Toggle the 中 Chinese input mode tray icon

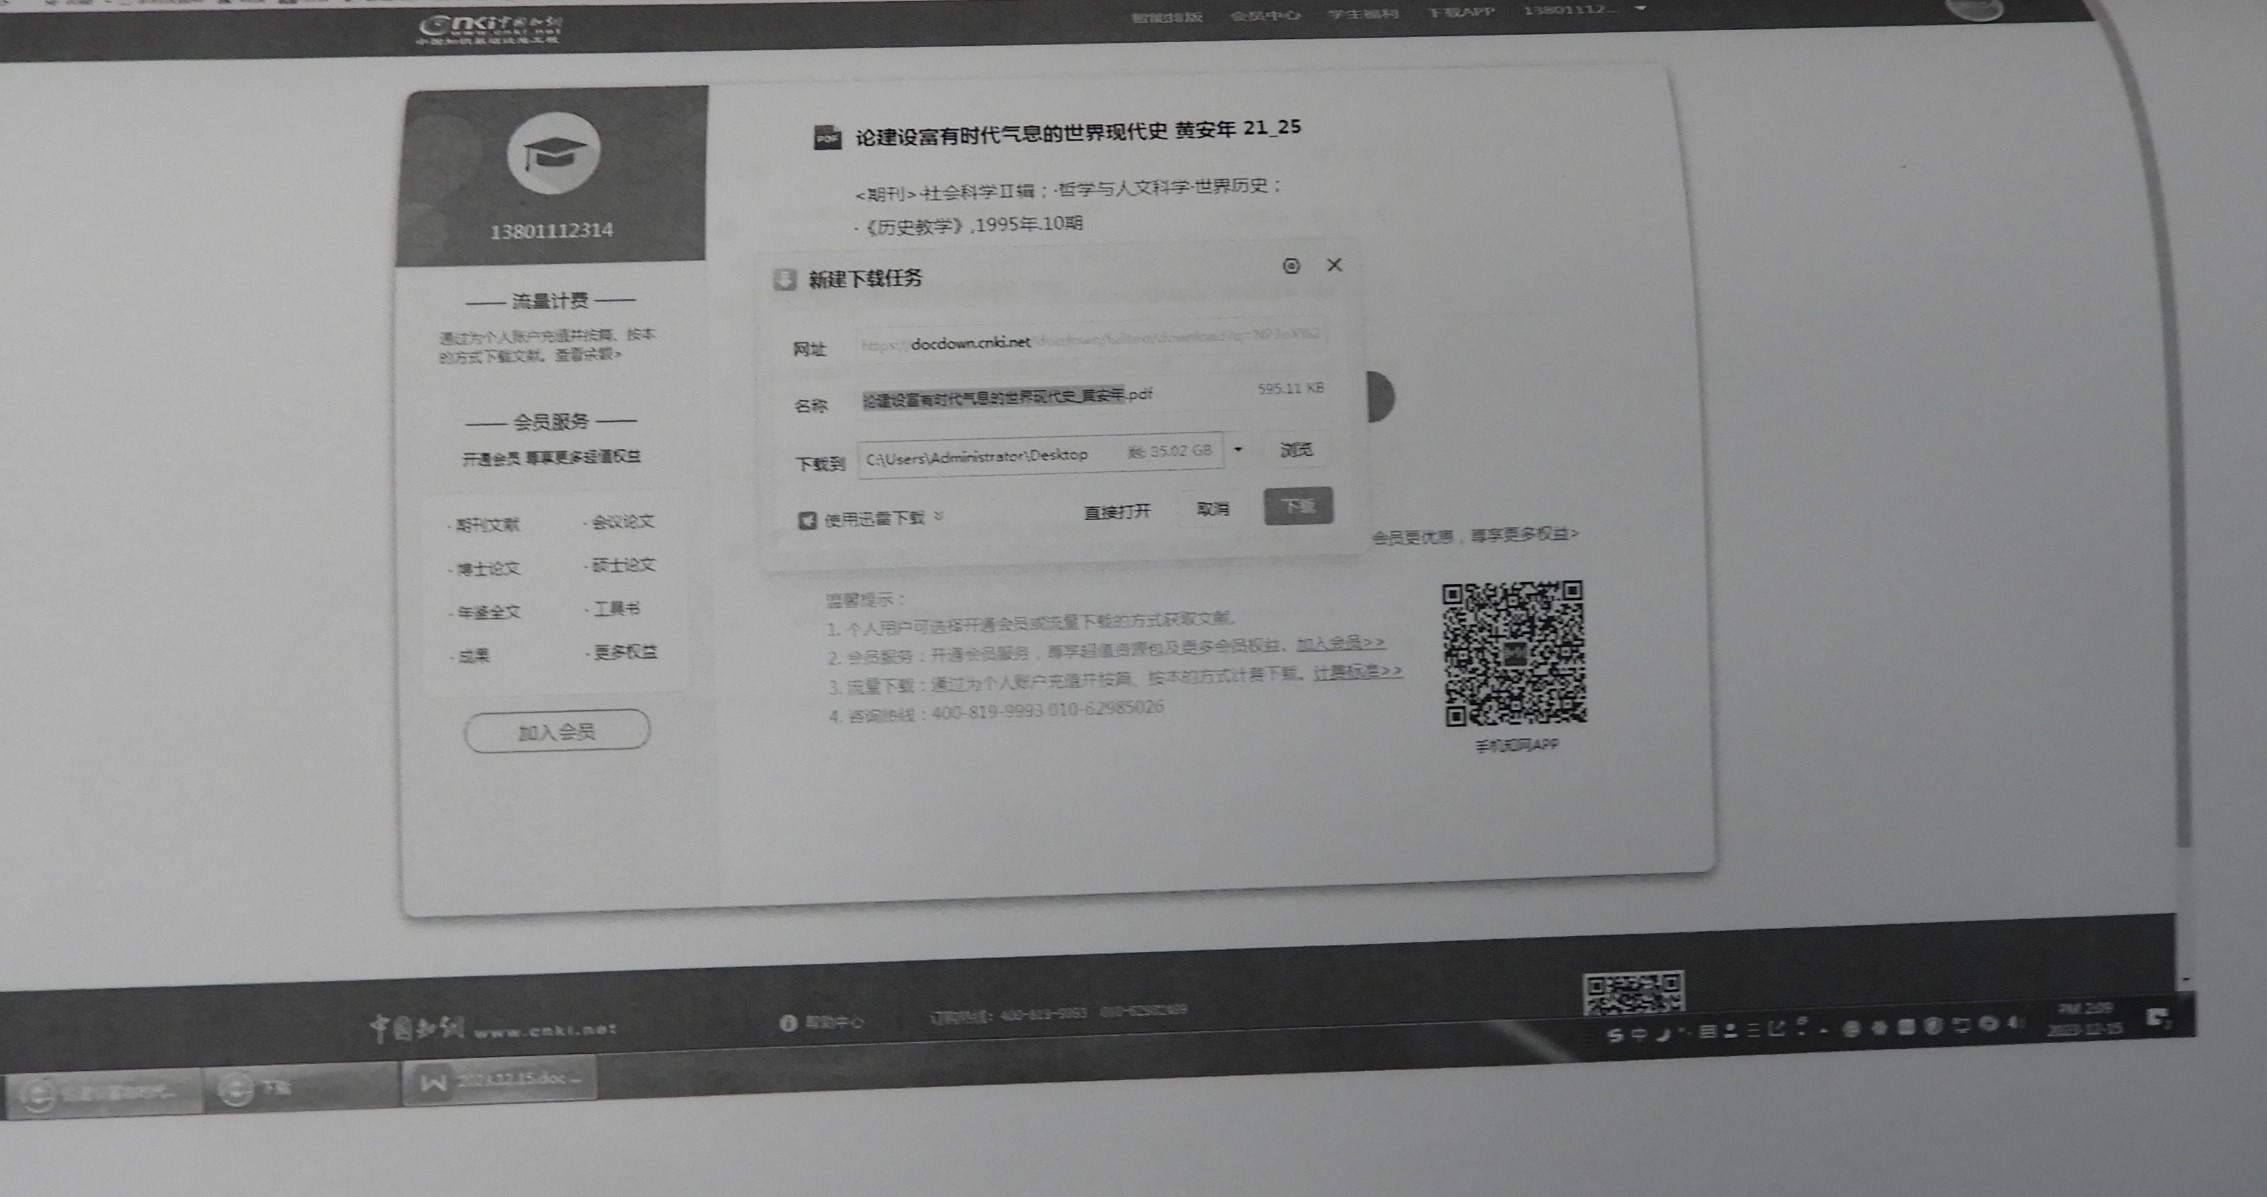pos(1639,1033)
